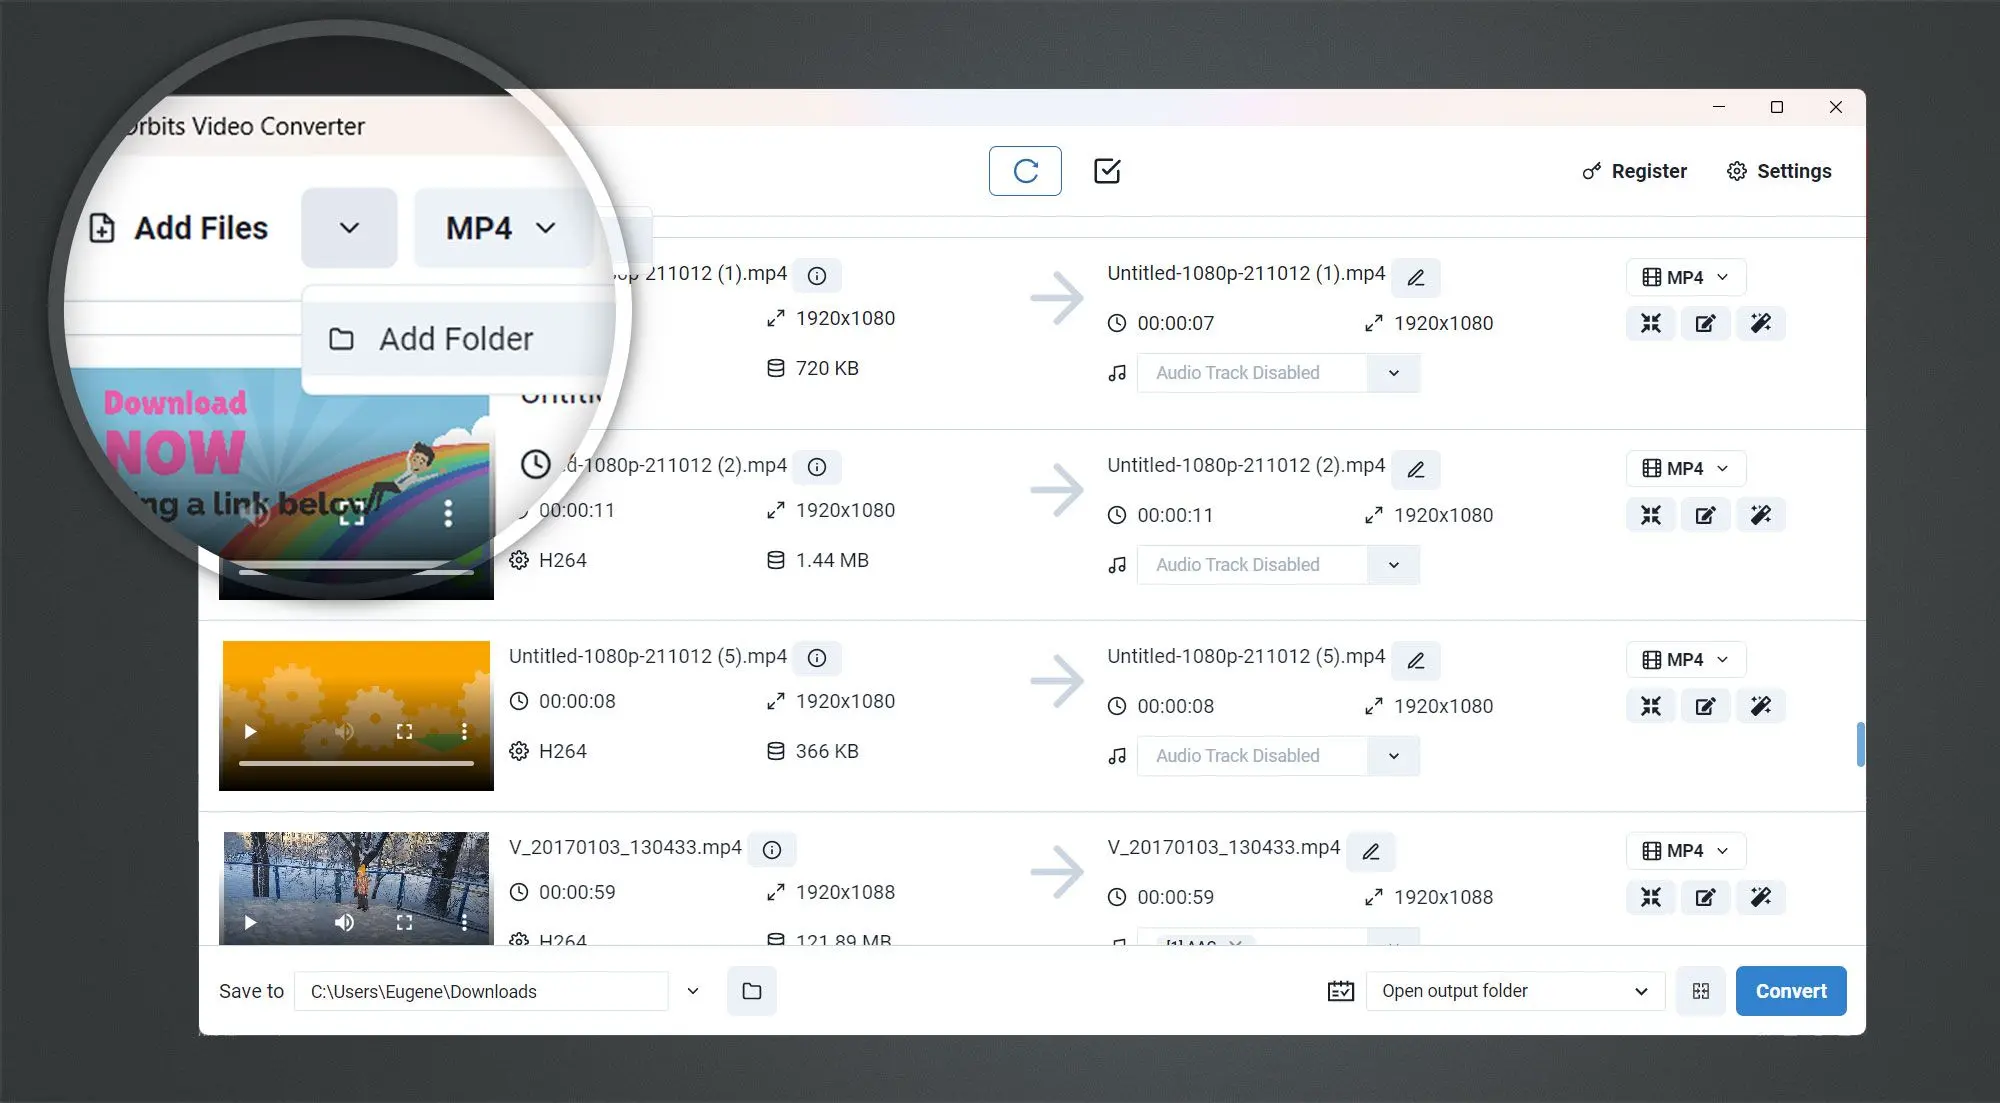
Task: Click the effects/wand icon for V_20170103 file
Action: (x=1761, y=897)
